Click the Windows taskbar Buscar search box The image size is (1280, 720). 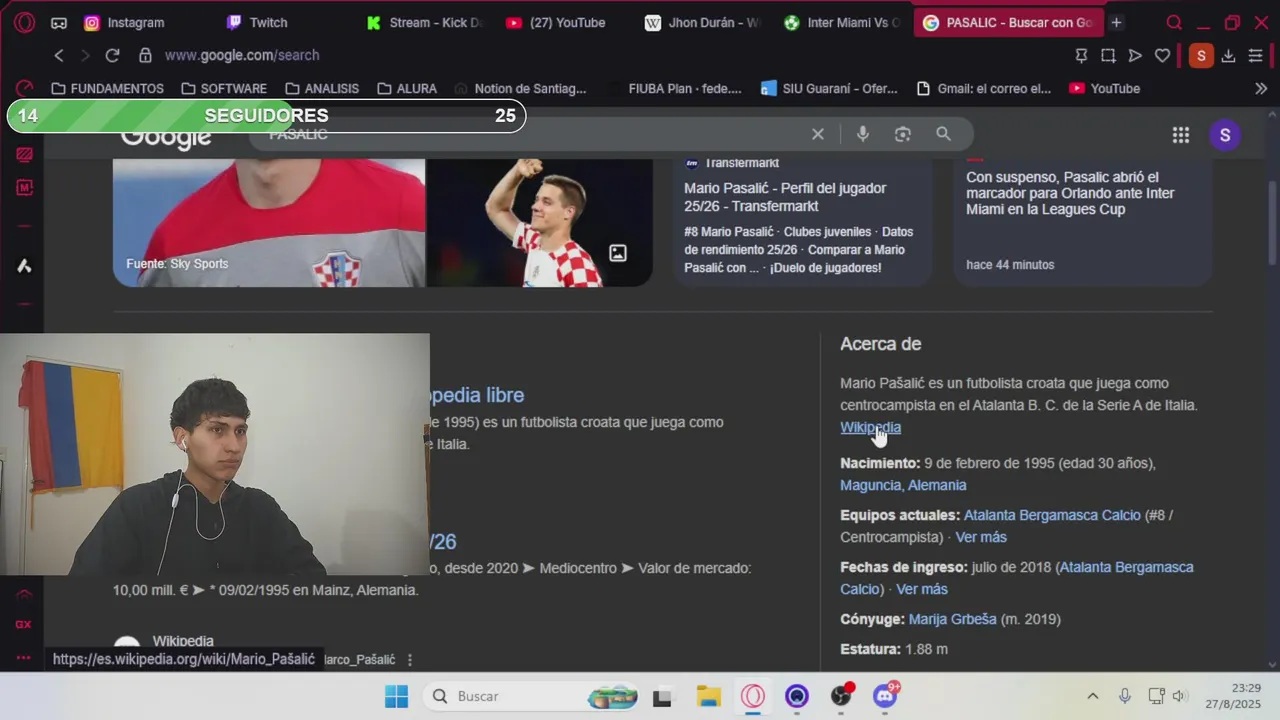point(530,696)
